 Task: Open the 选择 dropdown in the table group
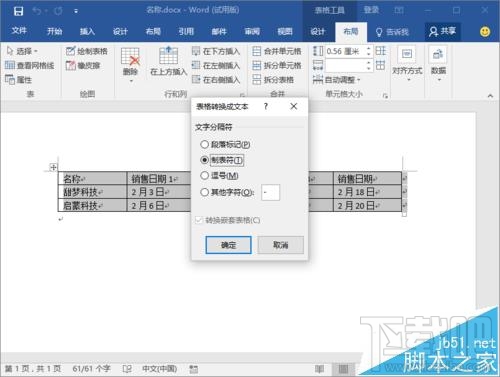[22, 51]
